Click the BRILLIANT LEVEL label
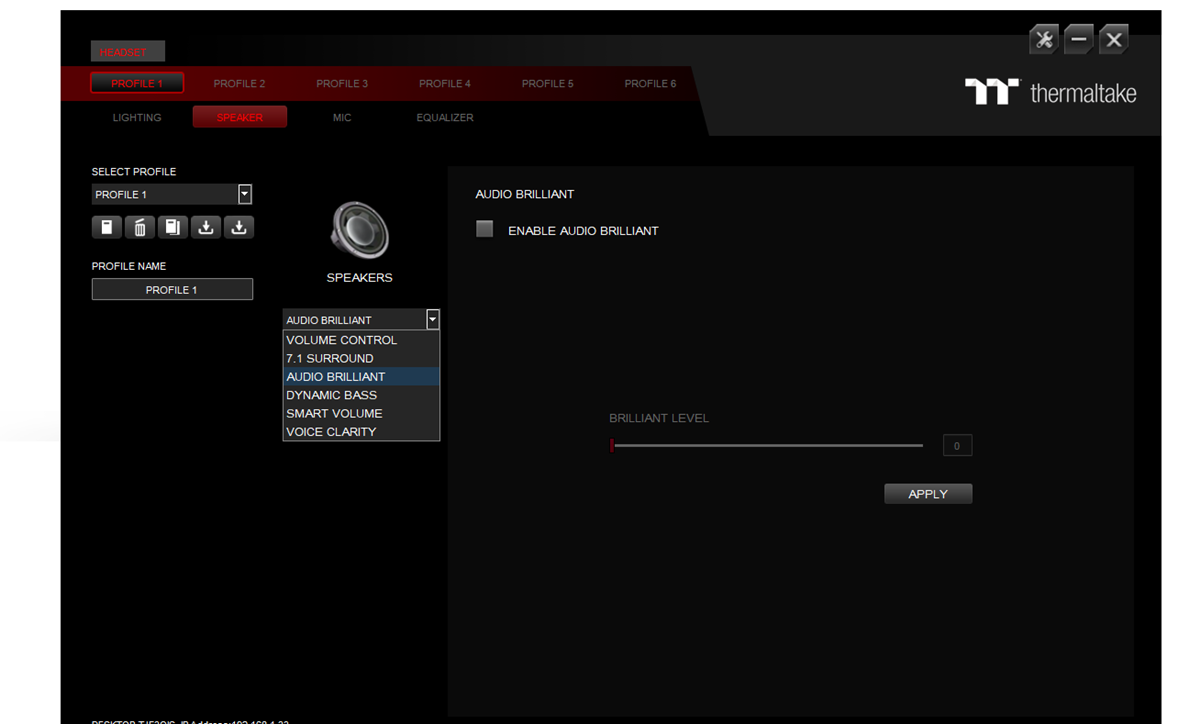 click(x=659, y=418)
